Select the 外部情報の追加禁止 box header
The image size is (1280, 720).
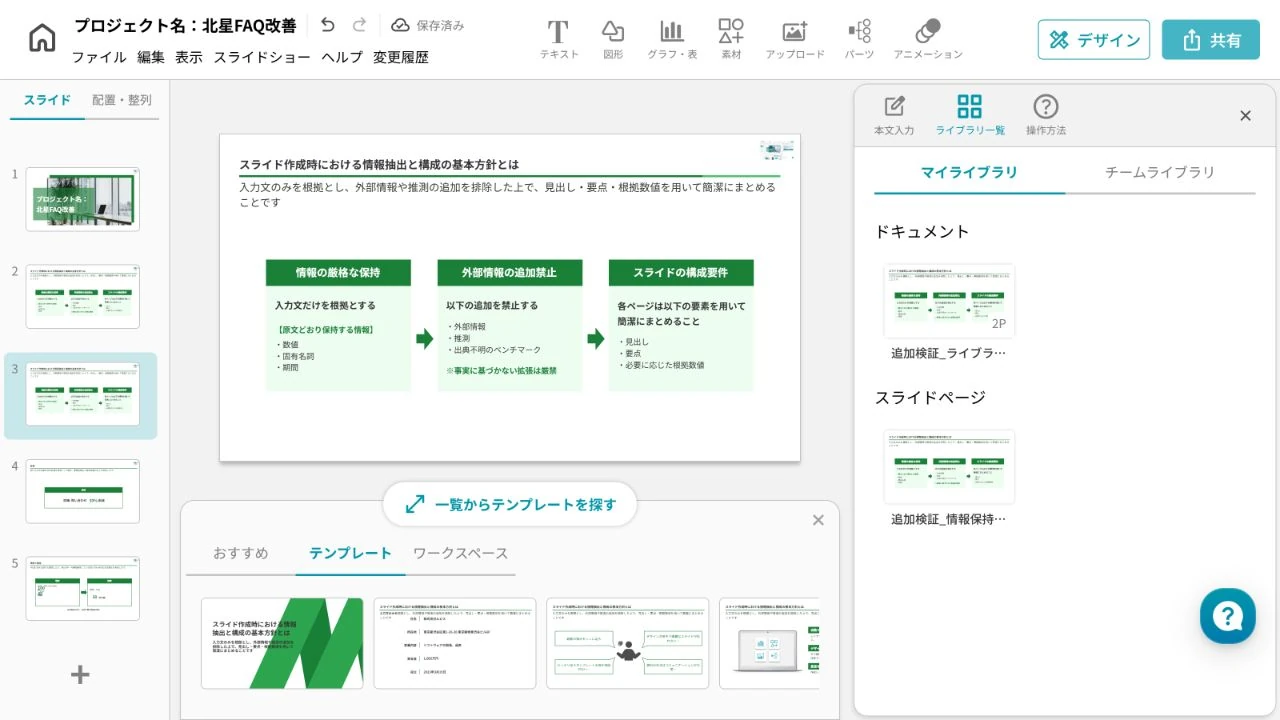[x=510, y=273]
